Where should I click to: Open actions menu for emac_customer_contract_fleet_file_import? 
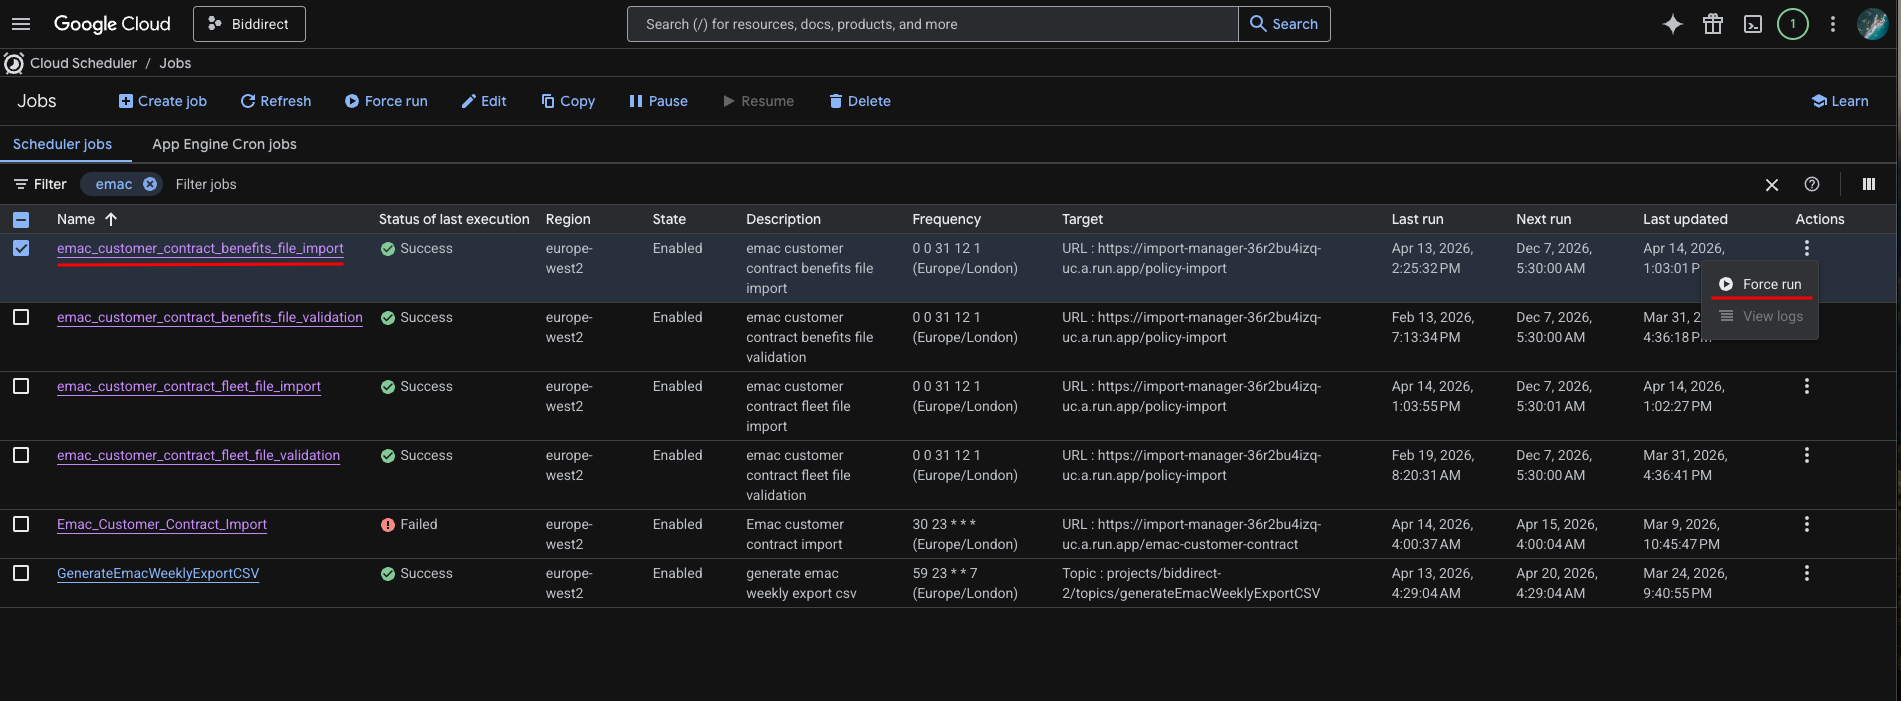coord(1806,386)
